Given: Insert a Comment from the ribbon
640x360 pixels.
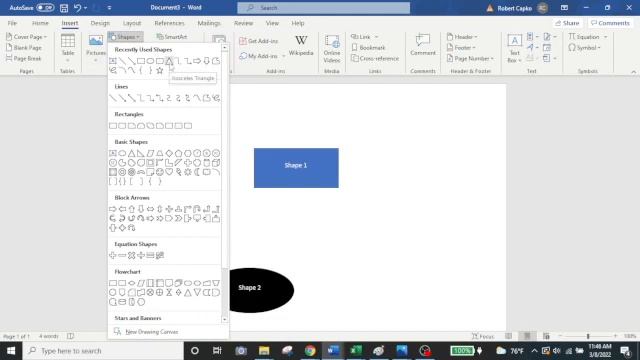Looking at the screenshot, I should [423, 45].
